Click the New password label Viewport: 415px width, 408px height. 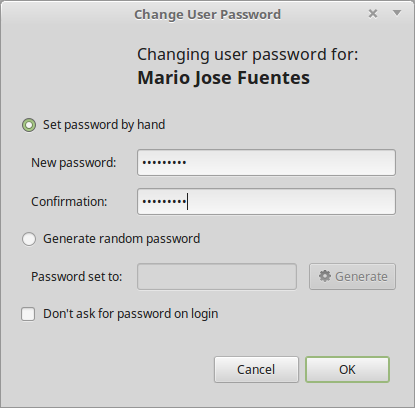point(74,163)
